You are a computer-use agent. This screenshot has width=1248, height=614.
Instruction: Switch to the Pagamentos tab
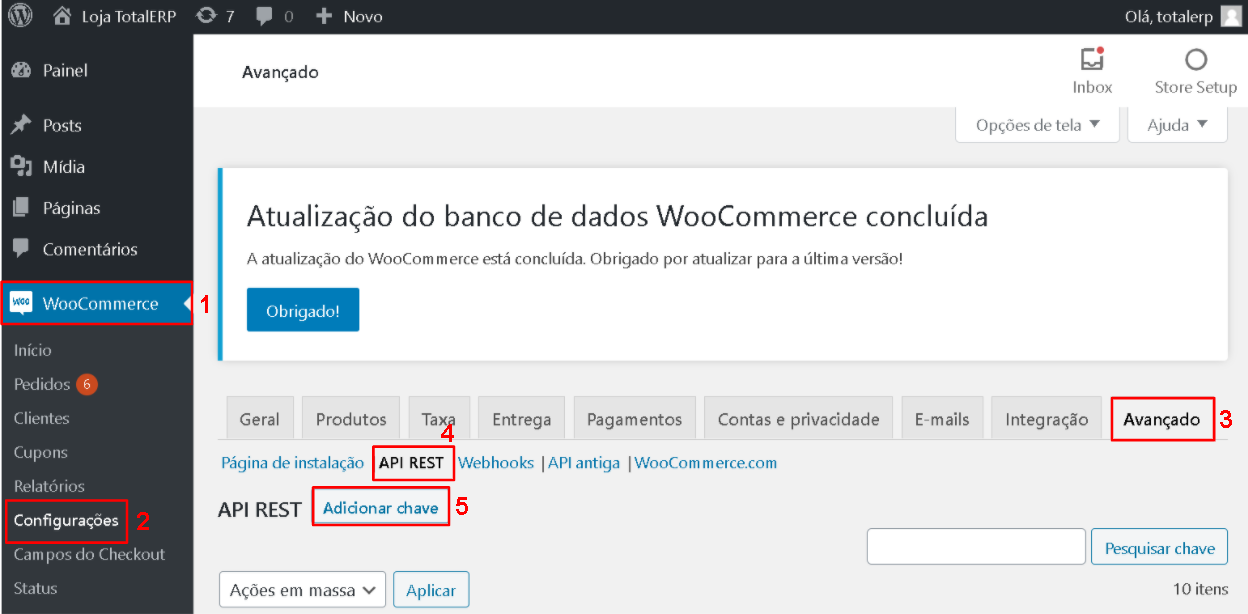[634, 419]
